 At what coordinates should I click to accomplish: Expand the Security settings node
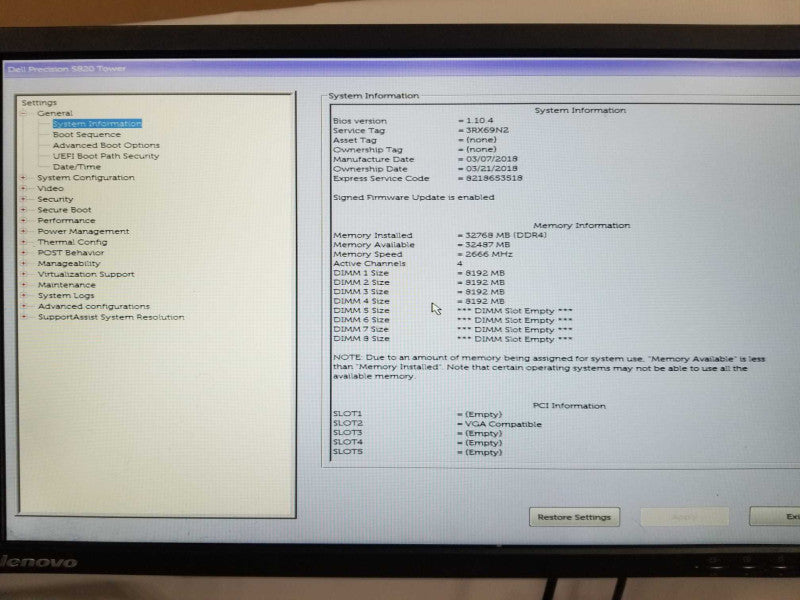(x=23, y=199)
